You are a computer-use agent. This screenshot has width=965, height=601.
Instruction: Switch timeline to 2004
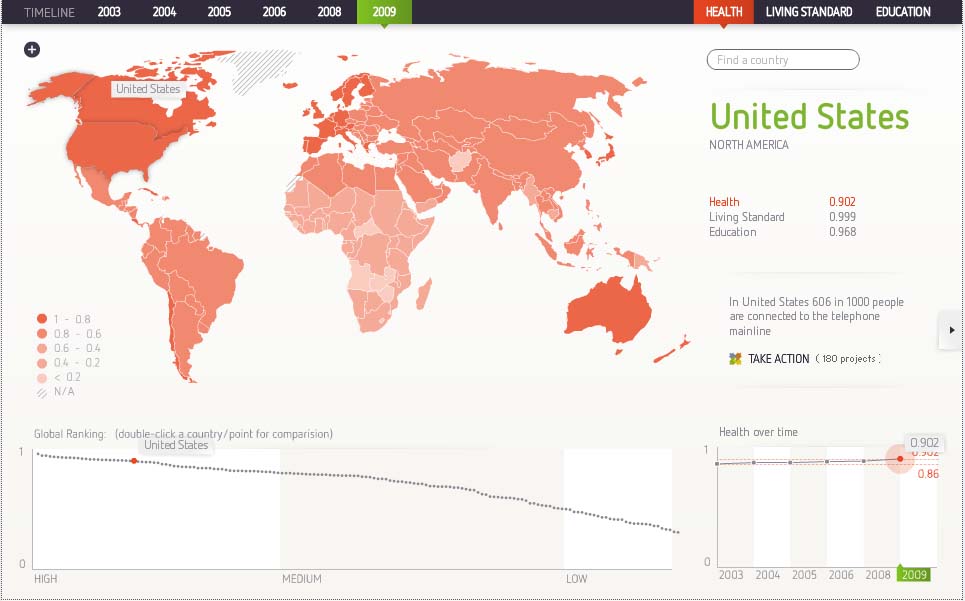[x=164, y=12]
